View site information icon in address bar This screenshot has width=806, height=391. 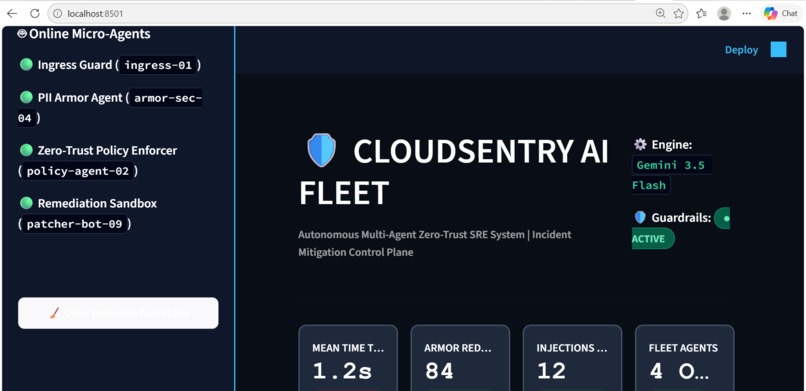(x=58, y=13)
